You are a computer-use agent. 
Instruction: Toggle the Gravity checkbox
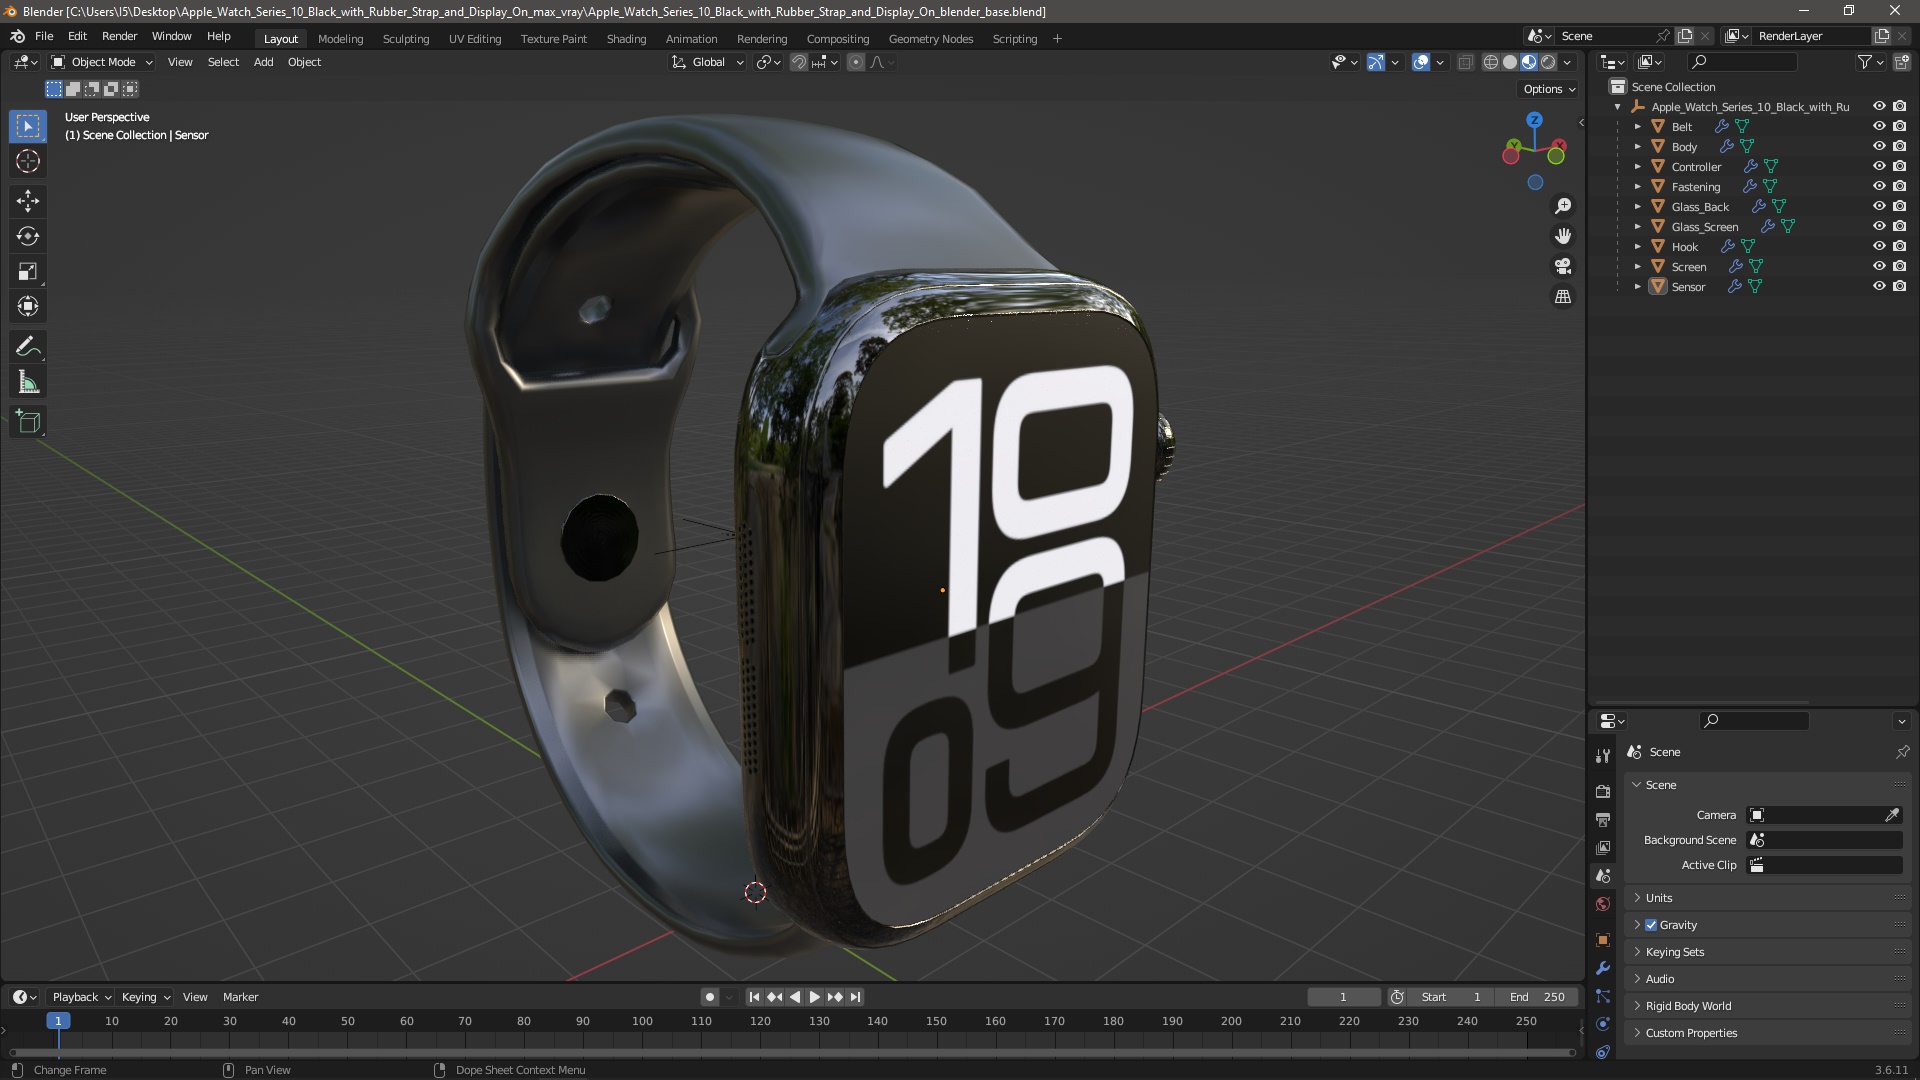coord(1651,925)
